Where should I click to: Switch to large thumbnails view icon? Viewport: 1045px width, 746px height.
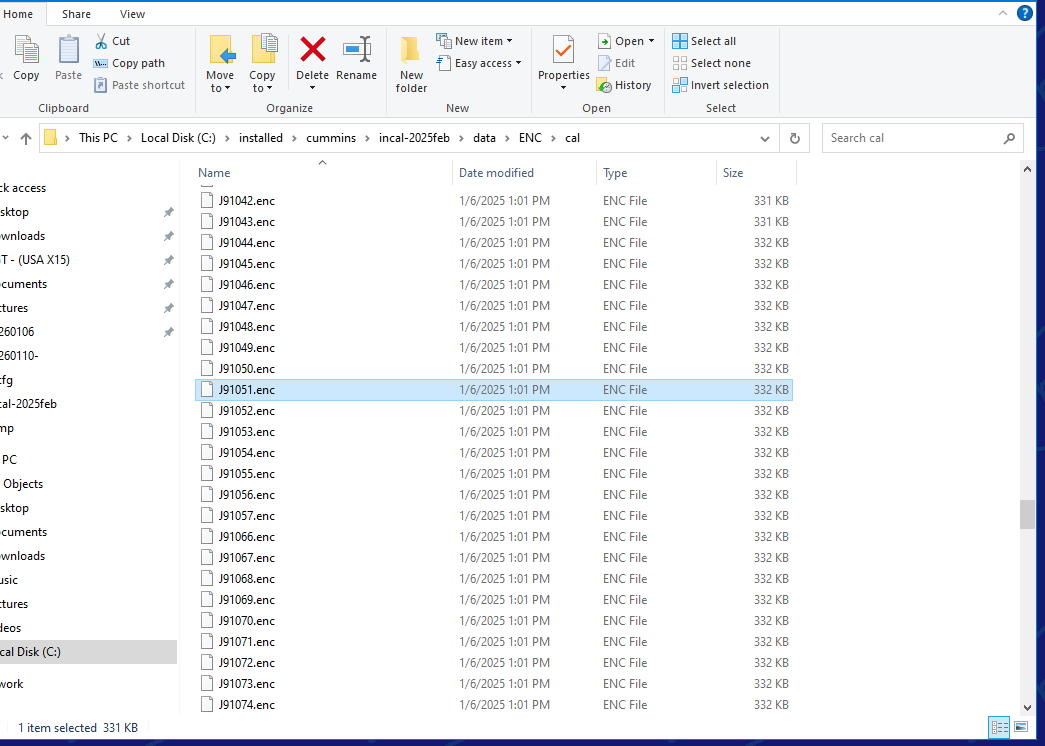(1021, 727)
